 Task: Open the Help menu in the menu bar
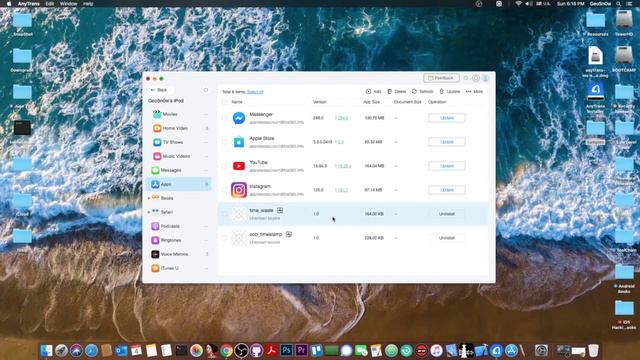click(x=88, y=4)
